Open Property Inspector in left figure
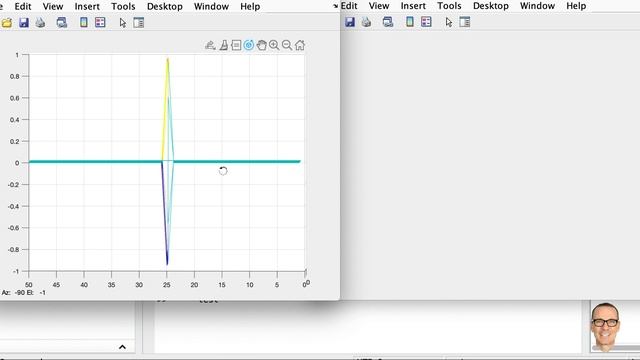The image size is (640, 360). point(139,22)
